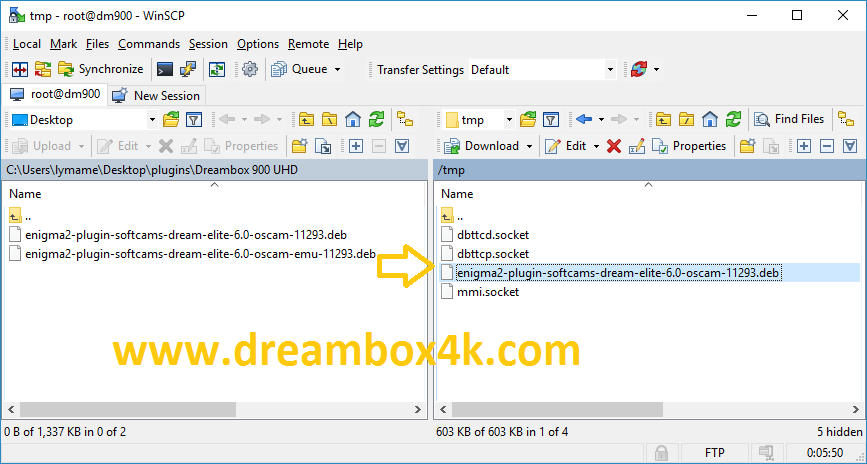867x464 pixels.
Task: Click the local panel filter icon
Action: (x=194, y=119)
